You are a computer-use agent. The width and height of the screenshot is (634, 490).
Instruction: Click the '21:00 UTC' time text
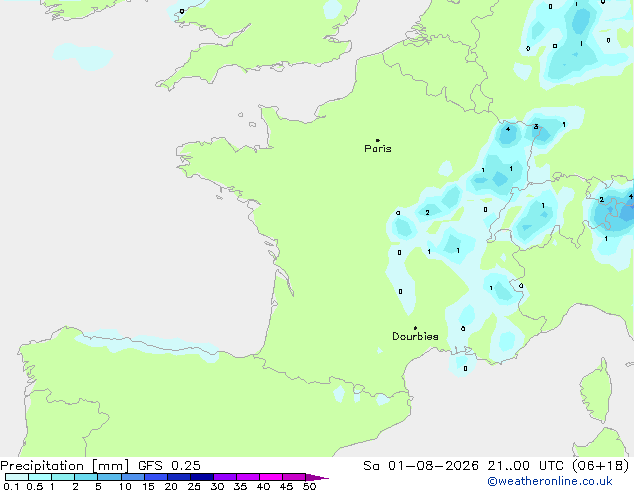click(526, 466)
